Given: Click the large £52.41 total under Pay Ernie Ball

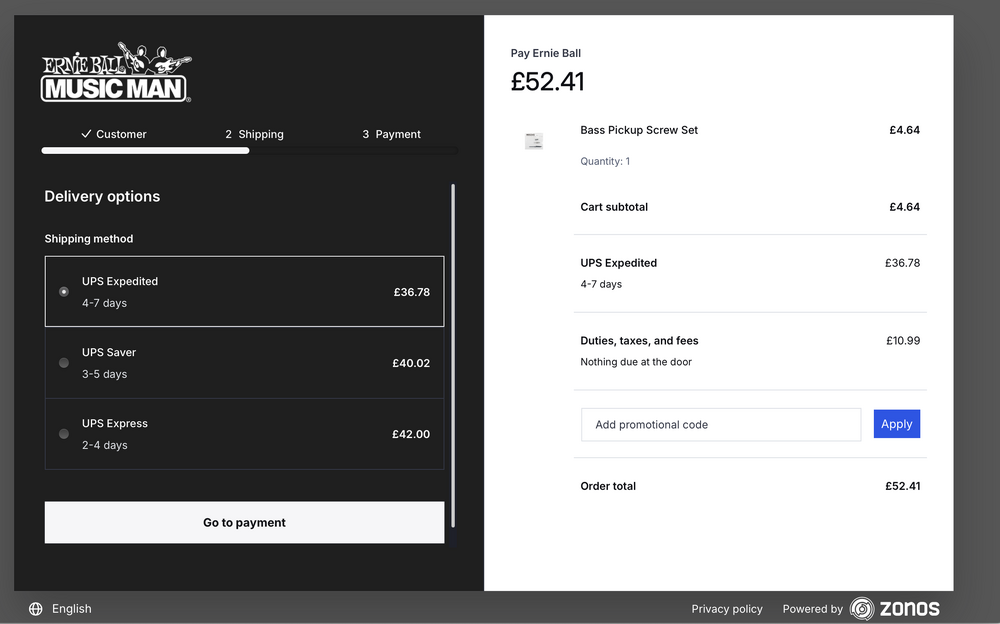Looking at the screenshot, I should [547, 82].
